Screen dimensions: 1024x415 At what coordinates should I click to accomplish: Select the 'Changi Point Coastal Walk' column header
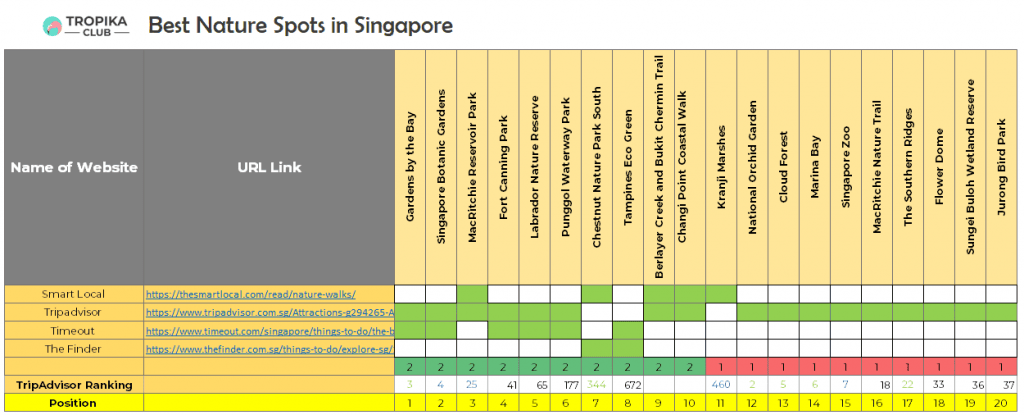690,167
